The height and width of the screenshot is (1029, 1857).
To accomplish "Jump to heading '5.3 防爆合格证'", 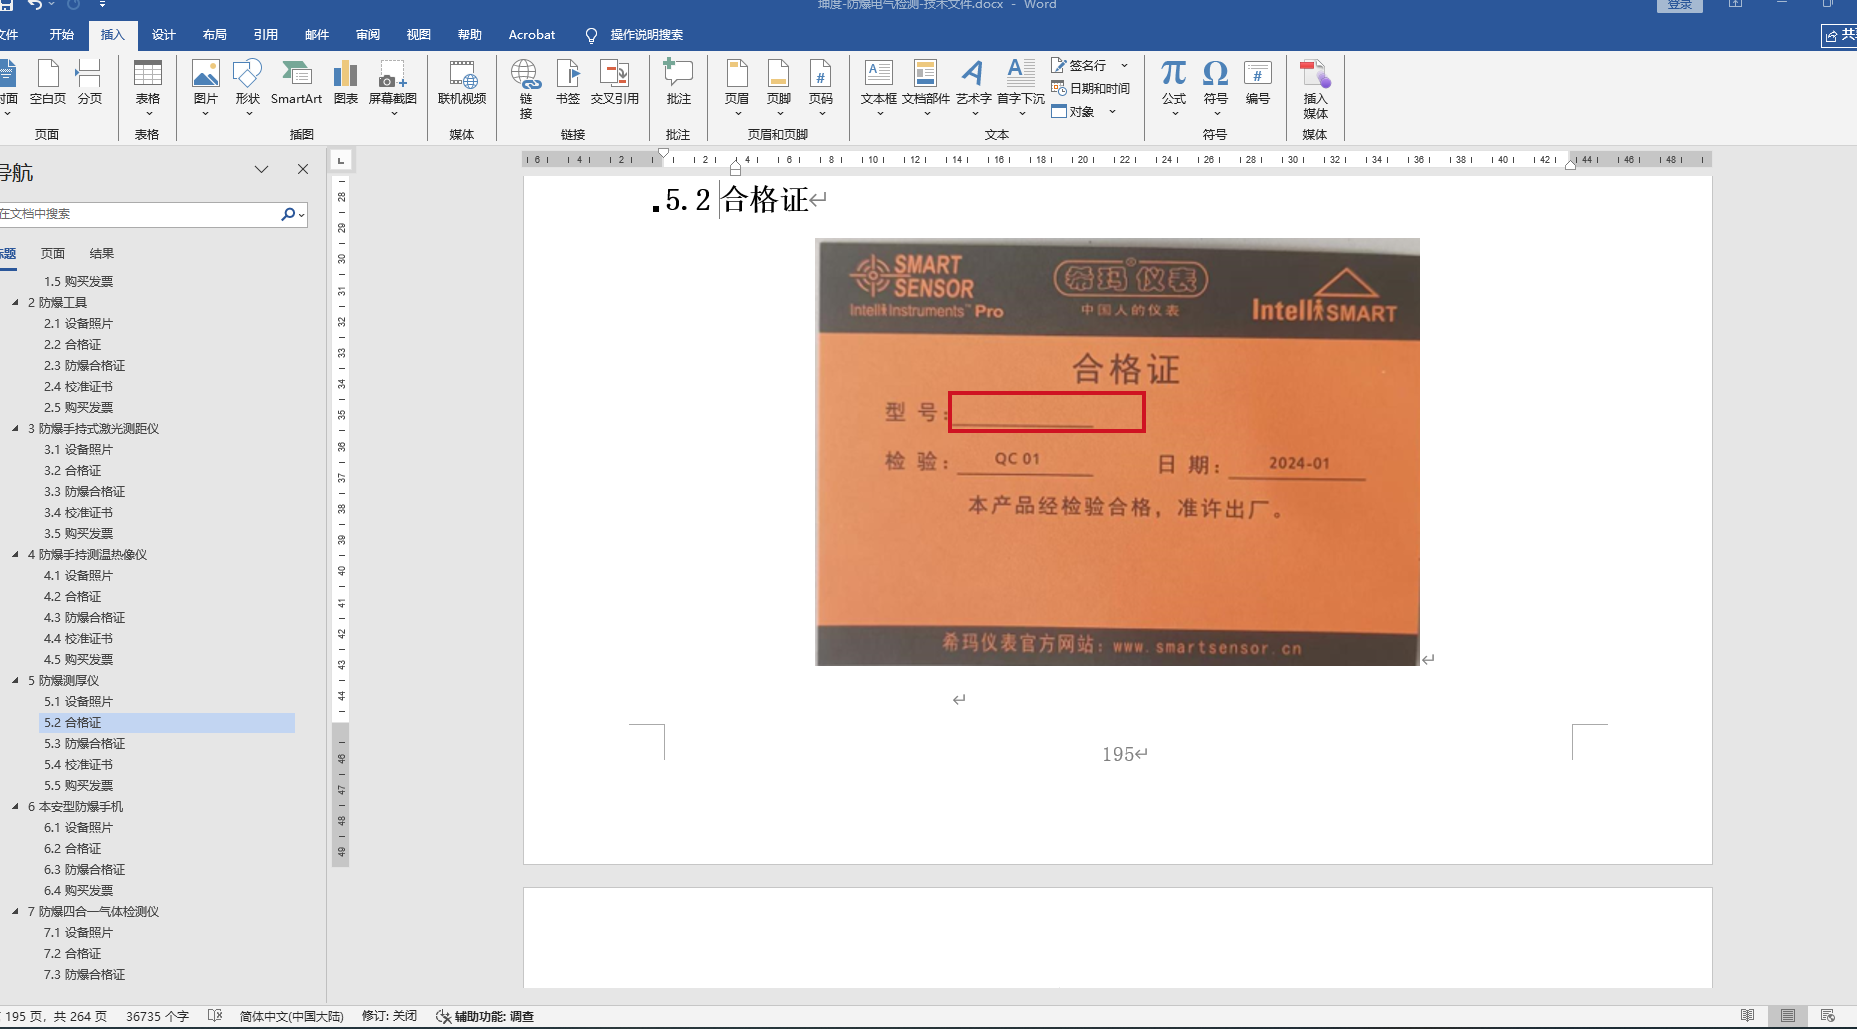I will pos(85,743).
